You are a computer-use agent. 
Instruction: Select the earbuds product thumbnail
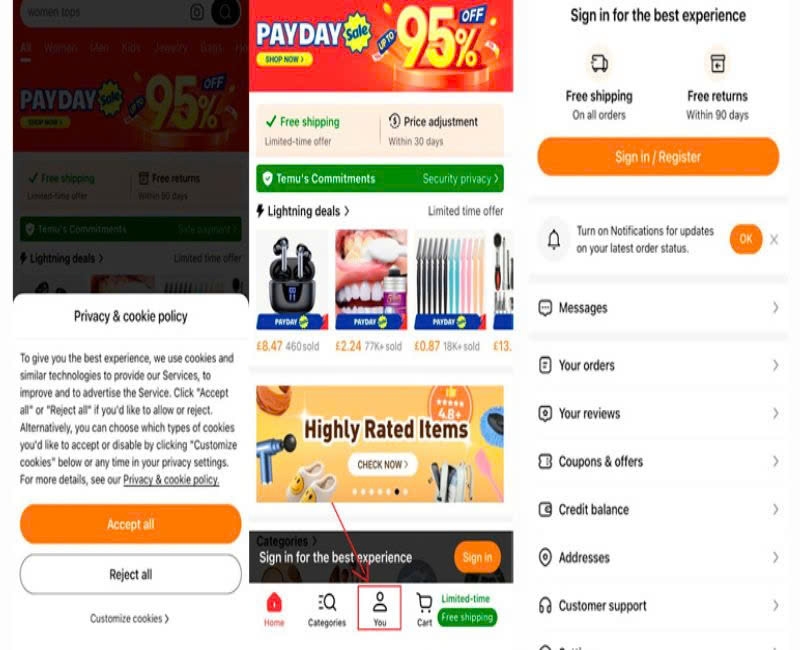pyautogui.click(x=292, y=279)
